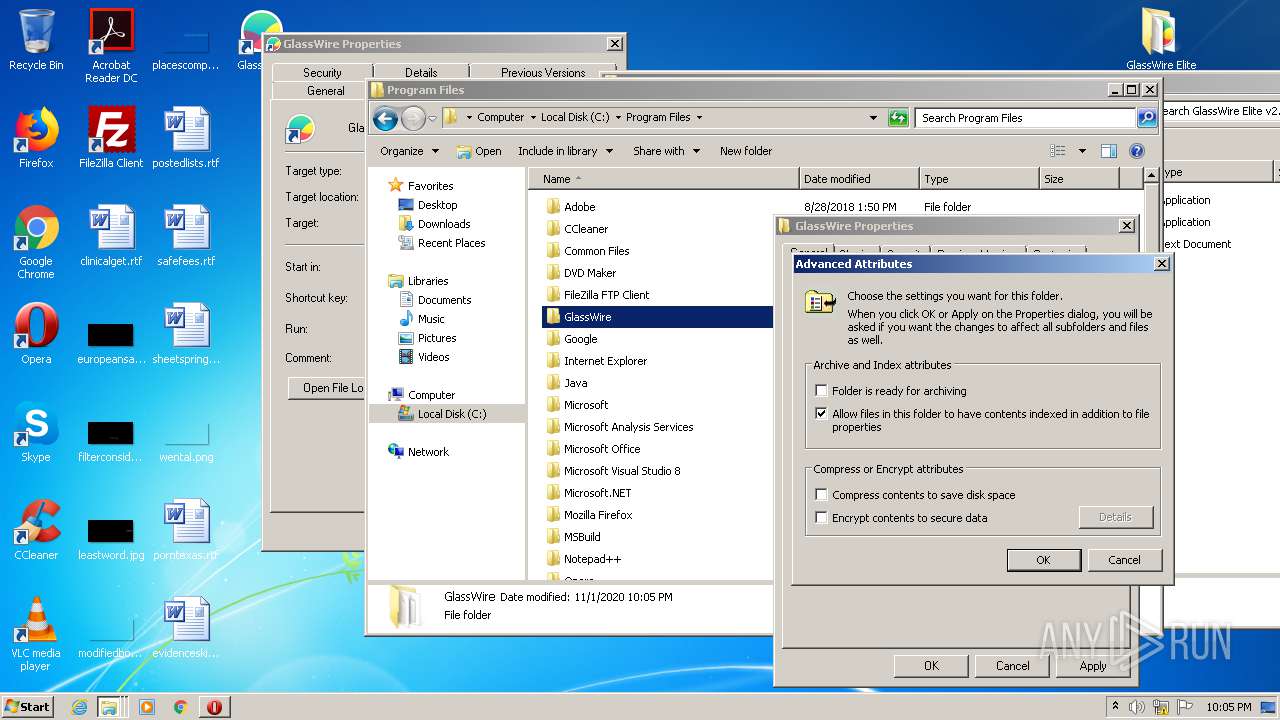Image resolution: width=1280 pixels, height=720 pixels.
Task: Click Chrome taskbar icon
Action: pyautogui.click(x=180, y=707)
